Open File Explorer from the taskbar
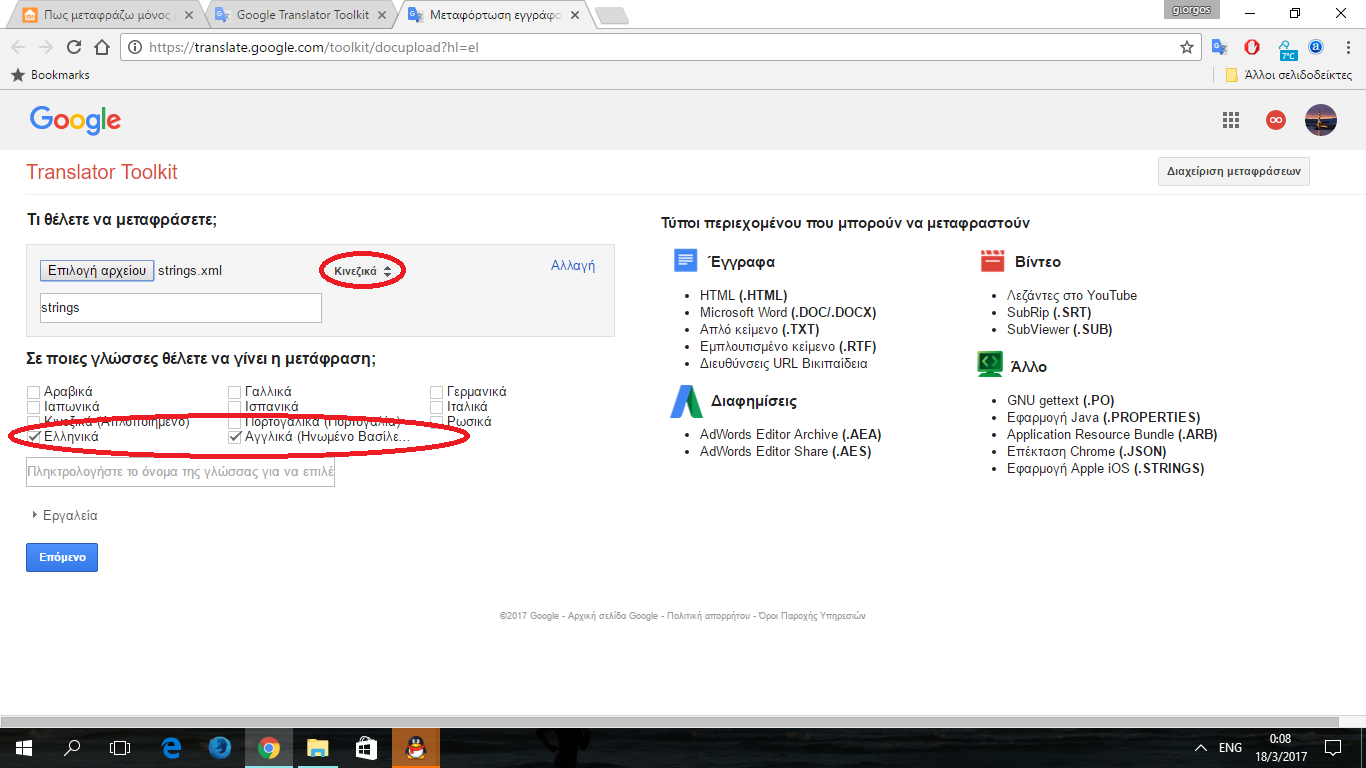 [317, 748]
